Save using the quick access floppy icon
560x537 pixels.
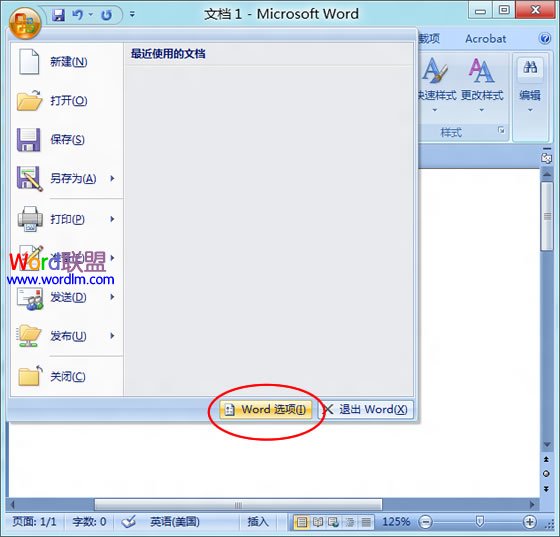(58, 15)
